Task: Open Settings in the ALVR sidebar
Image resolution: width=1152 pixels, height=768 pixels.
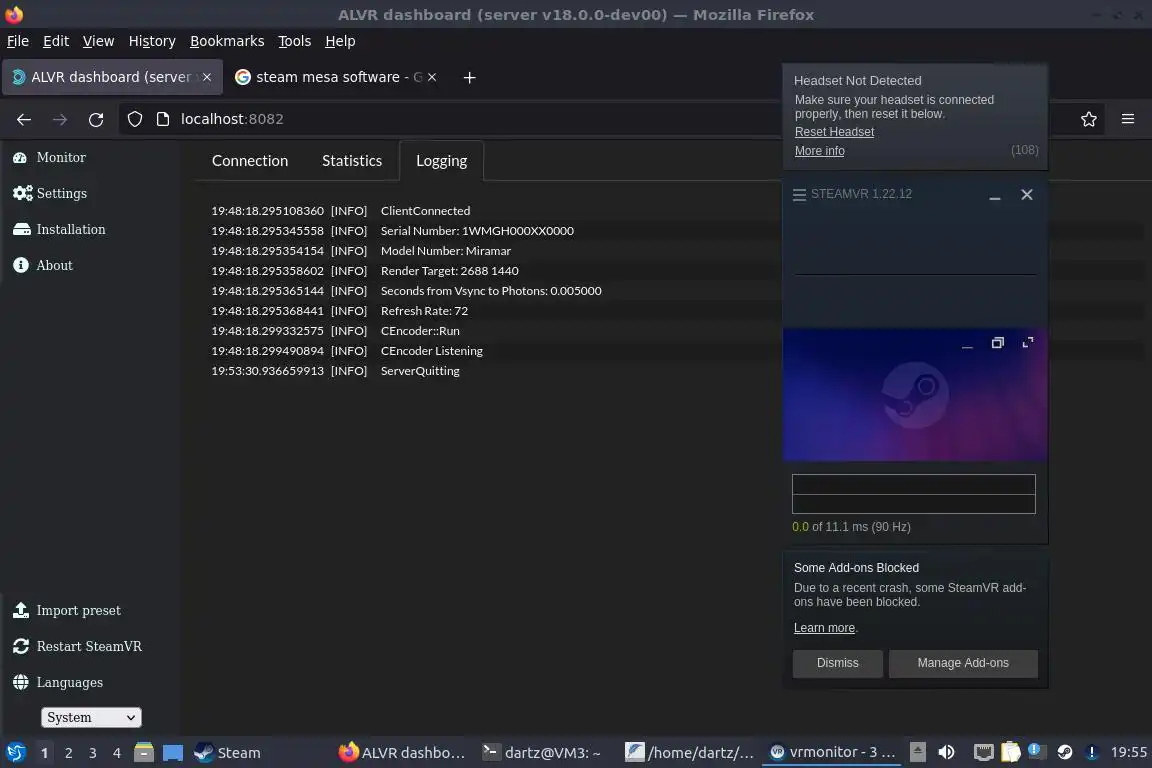Action: [x=49, y=193]
